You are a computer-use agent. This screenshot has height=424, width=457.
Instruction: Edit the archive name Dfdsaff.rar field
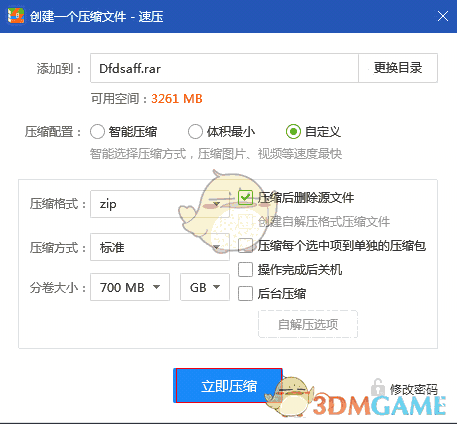(x=224, y=68)
